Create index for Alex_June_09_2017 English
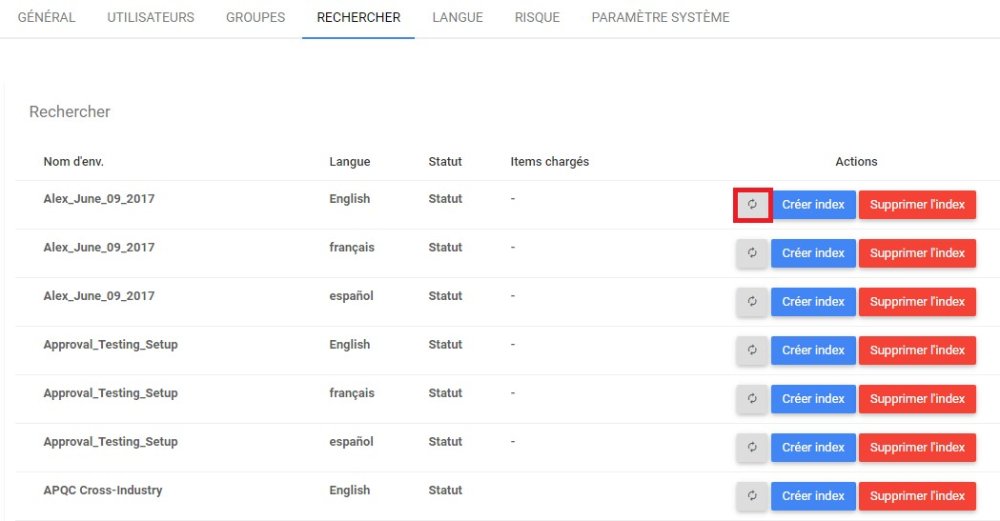The image size is (1000, 521). (813, 205)
